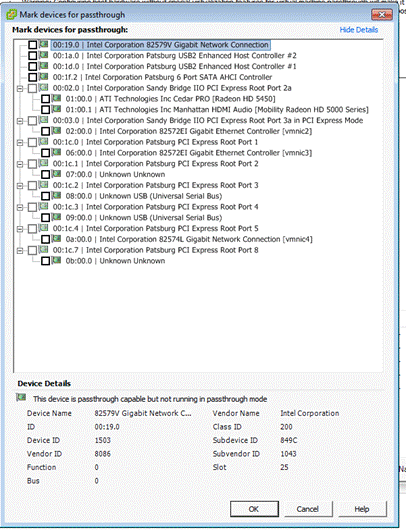Screen dimensions: 406x530
Task: Click device icon for 00:19.0 network connection
Action: click(44, 44)
